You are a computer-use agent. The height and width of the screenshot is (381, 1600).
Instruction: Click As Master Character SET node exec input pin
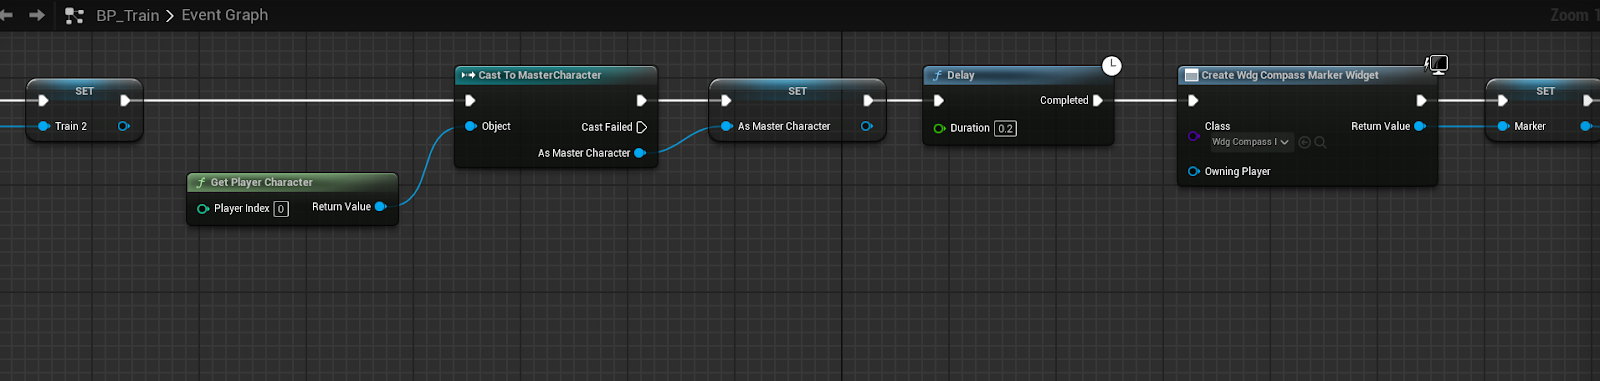tap(726, 100)
